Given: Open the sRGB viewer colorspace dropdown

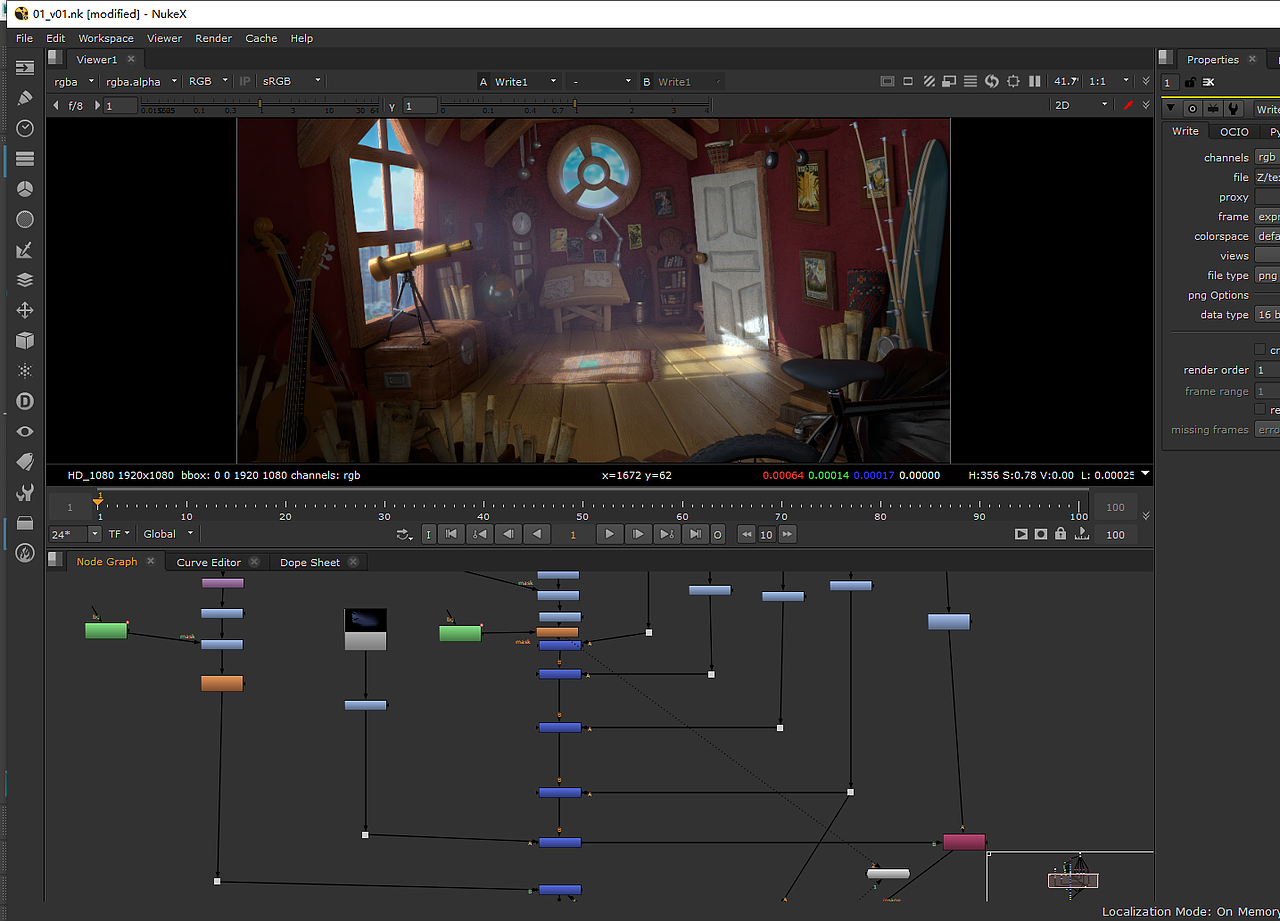Looking at the screenshot, I should click(291, 81).
